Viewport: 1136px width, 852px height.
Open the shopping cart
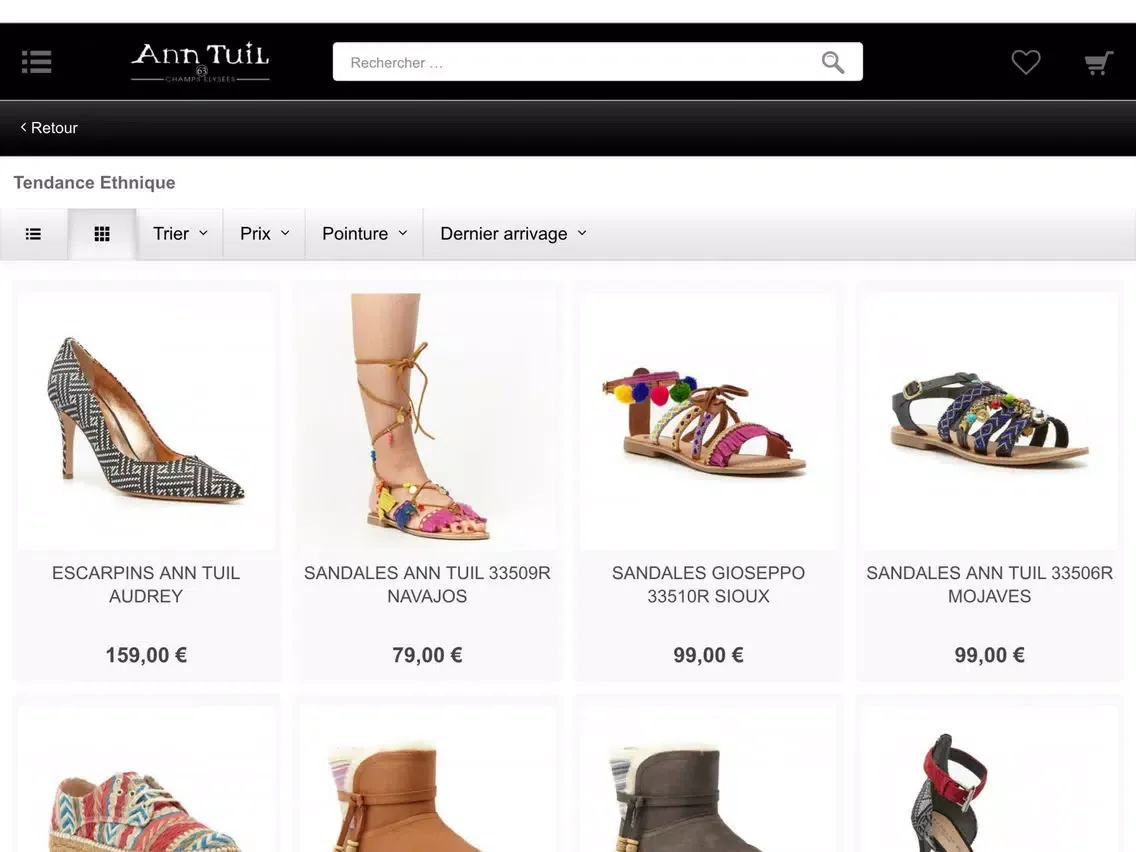pyautogui.click(x=1098, y=63)
